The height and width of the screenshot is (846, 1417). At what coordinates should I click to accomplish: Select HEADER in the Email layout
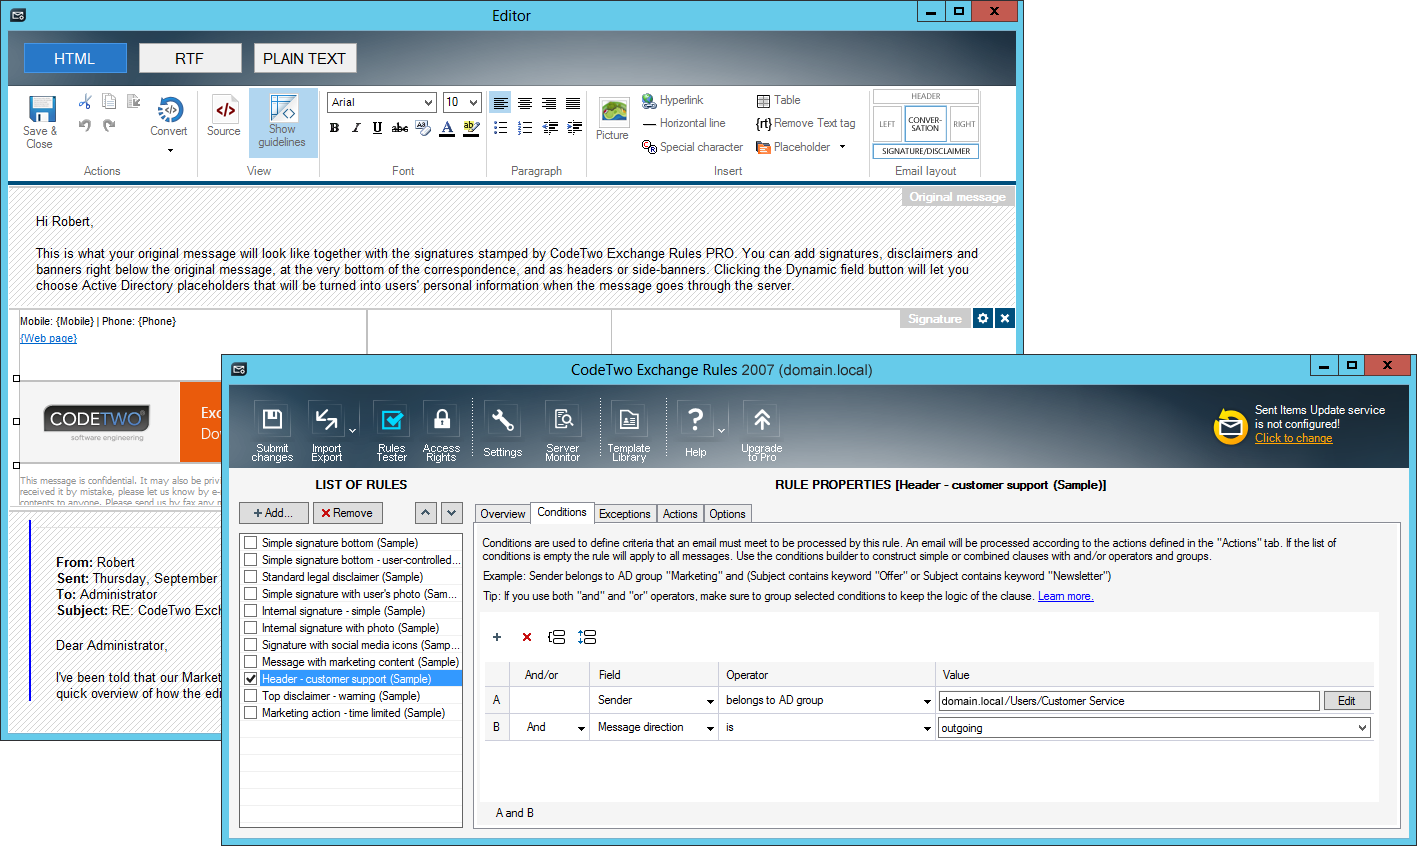coord(926,96)
